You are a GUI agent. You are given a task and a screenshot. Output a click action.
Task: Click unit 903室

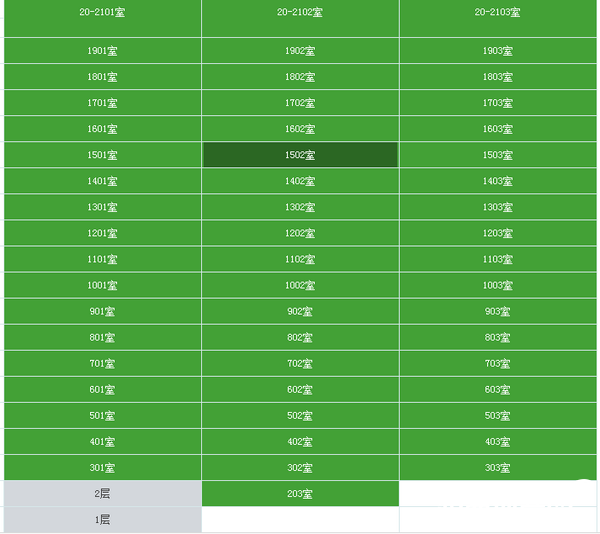[x=498, y=311]
